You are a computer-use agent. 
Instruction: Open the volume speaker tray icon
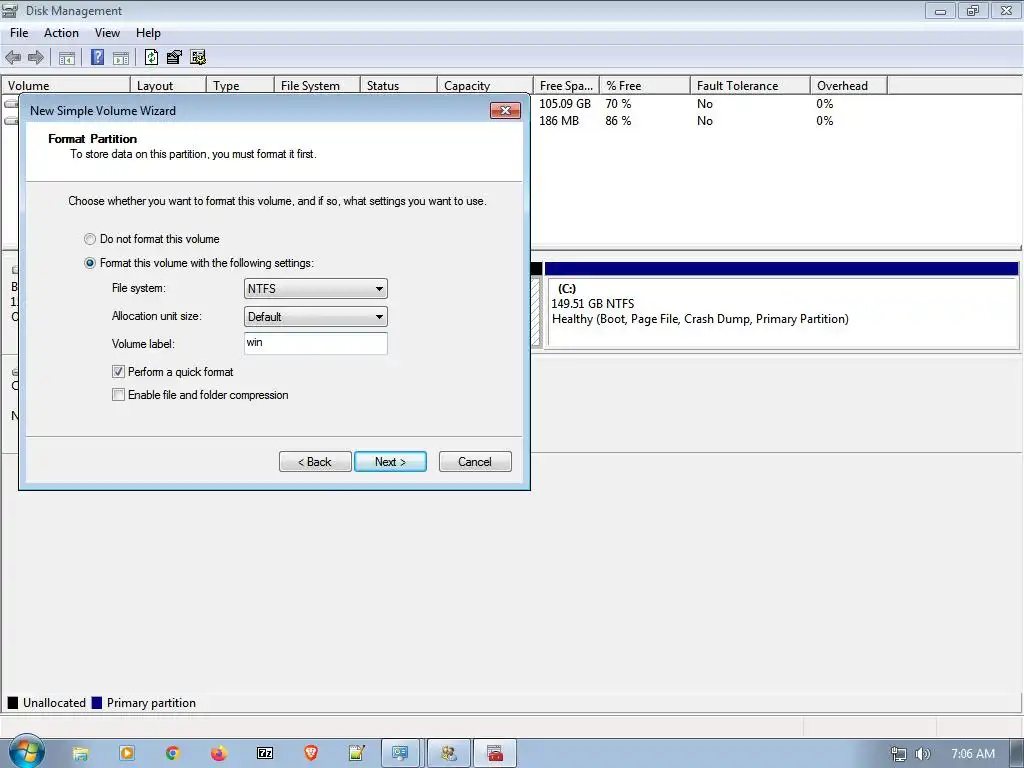pos(923,754)
